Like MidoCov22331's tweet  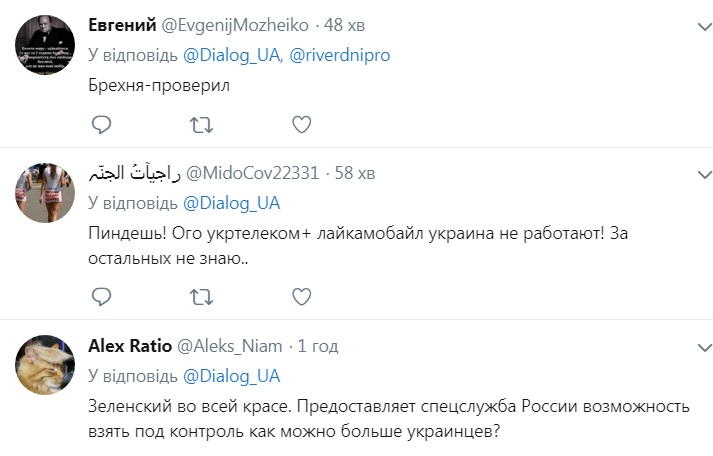[301, 296]
